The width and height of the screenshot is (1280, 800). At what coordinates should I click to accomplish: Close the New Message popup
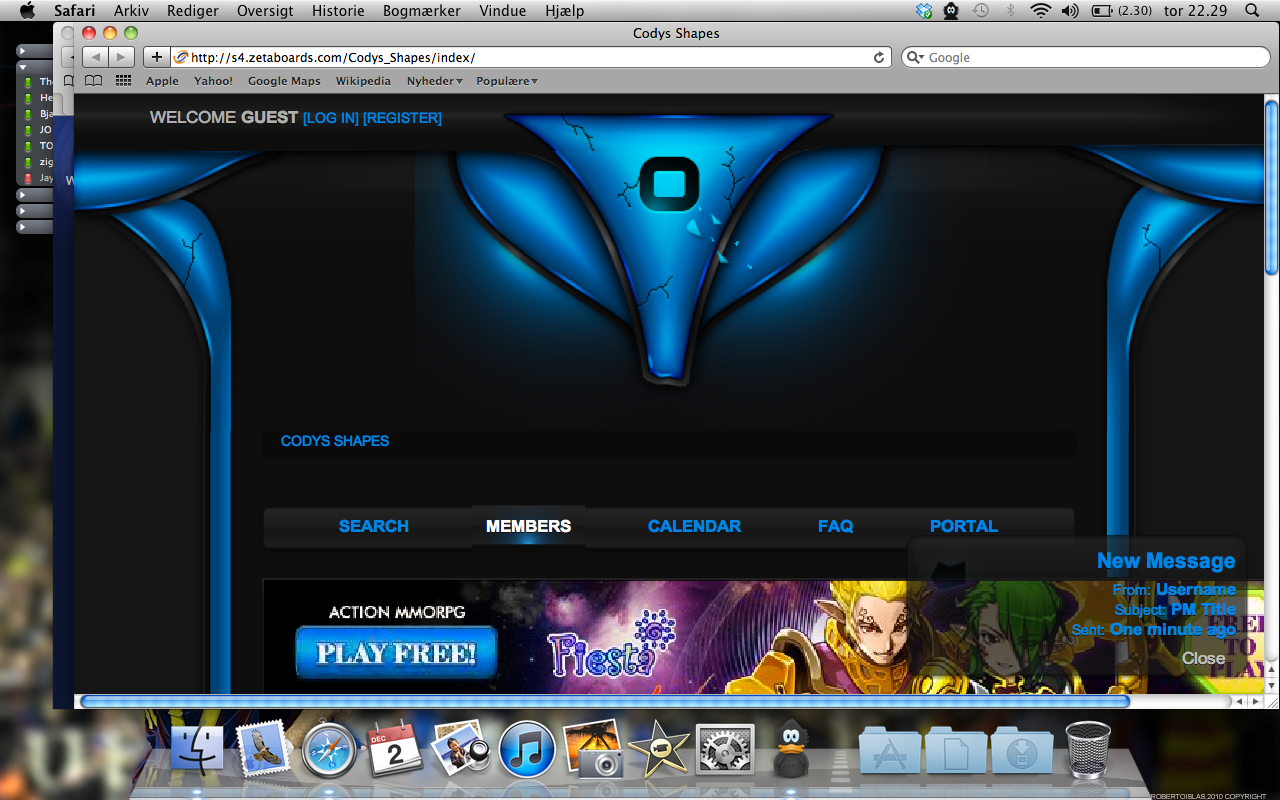point(1203,658)
